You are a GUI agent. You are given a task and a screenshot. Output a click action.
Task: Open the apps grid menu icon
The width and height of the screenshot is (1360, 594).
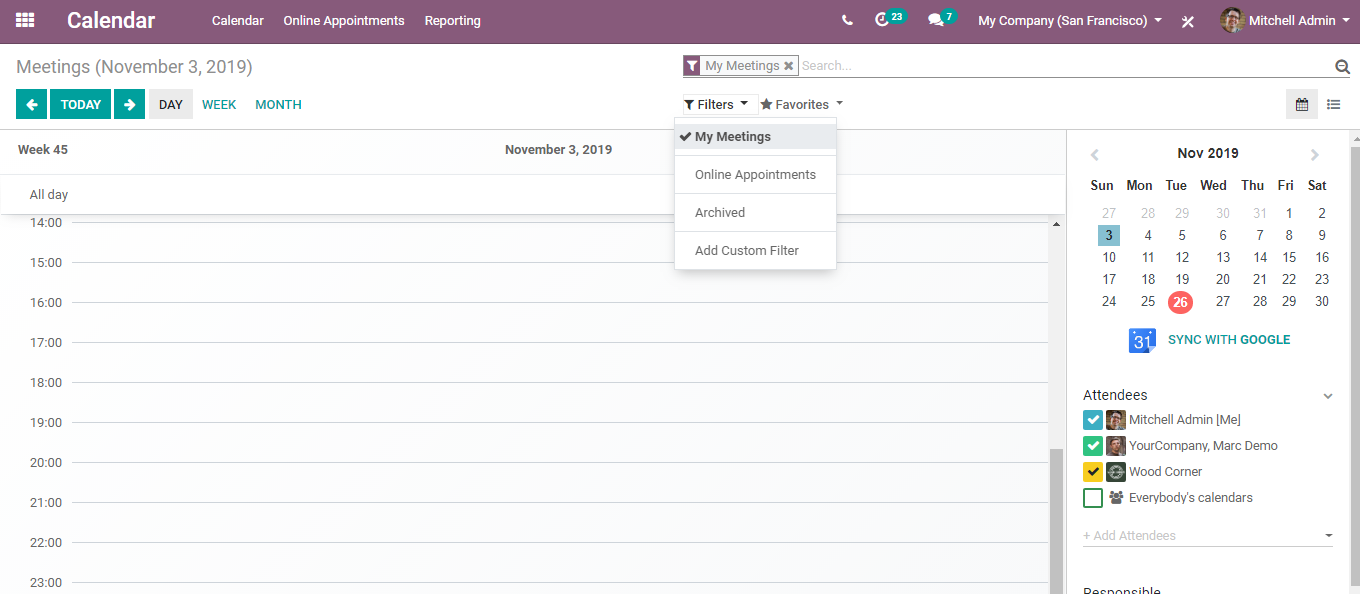click(25, 20)
